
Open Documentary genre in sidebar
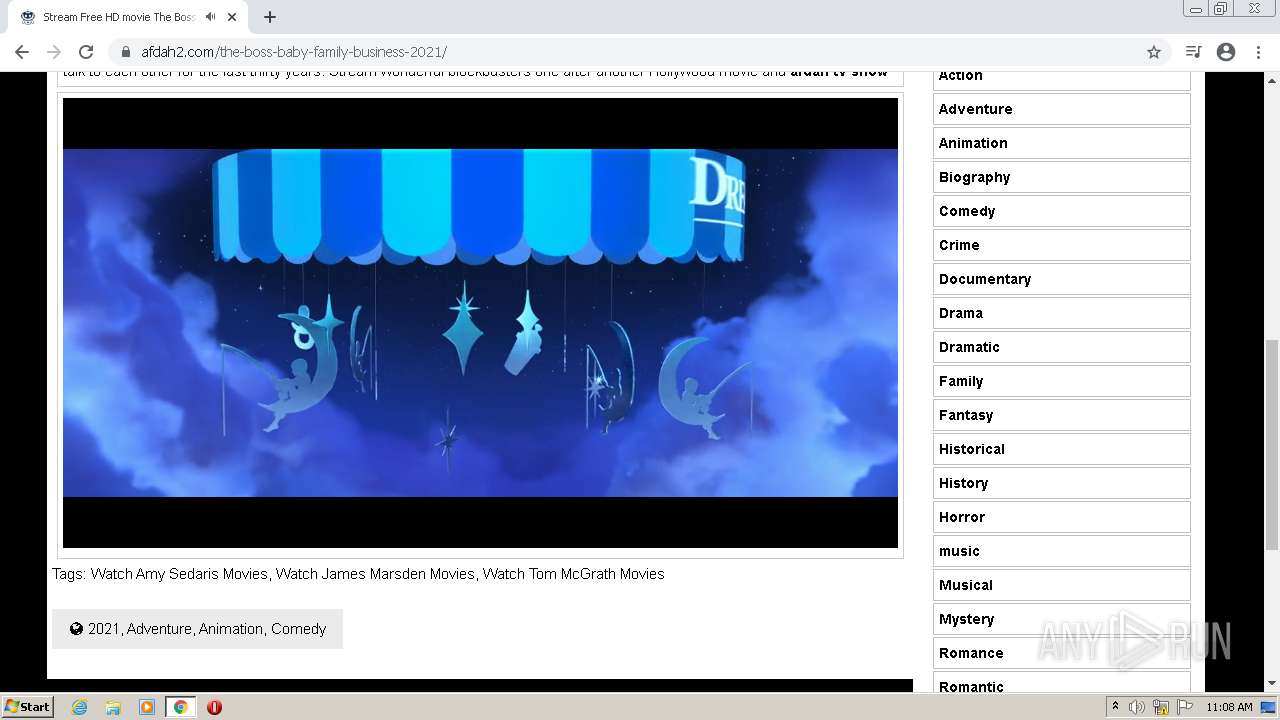[1061, 279]
